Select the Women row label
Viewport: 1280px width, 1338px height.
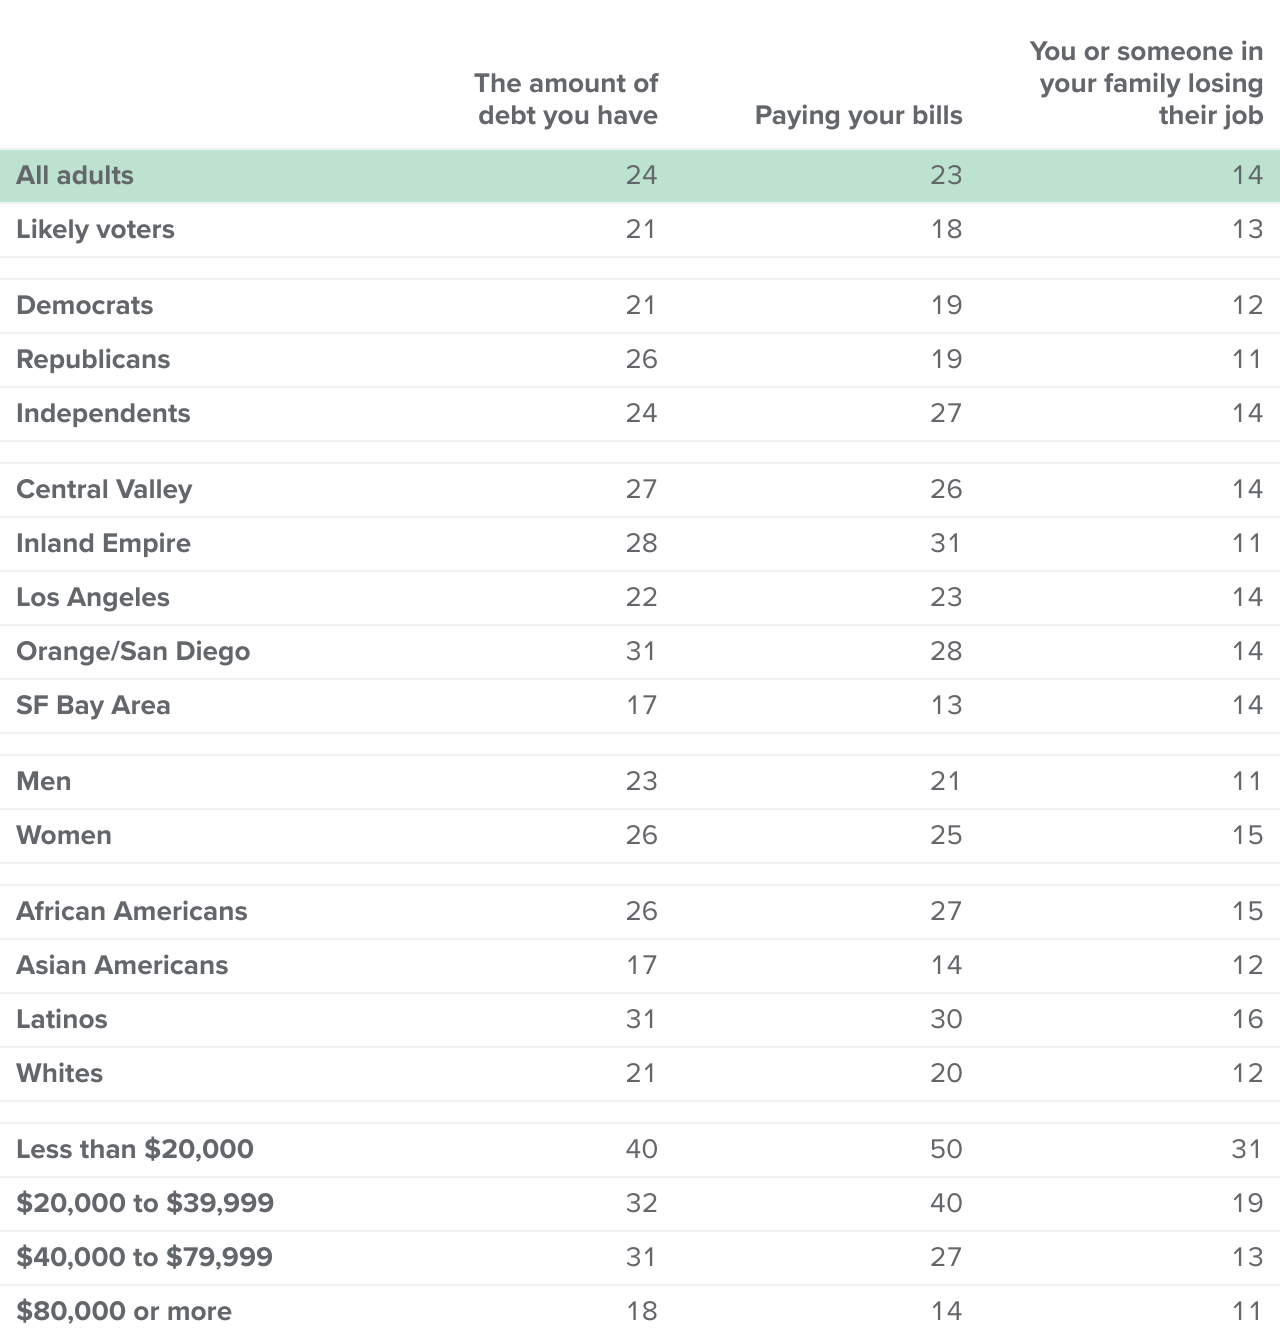[x=64, y=835]
